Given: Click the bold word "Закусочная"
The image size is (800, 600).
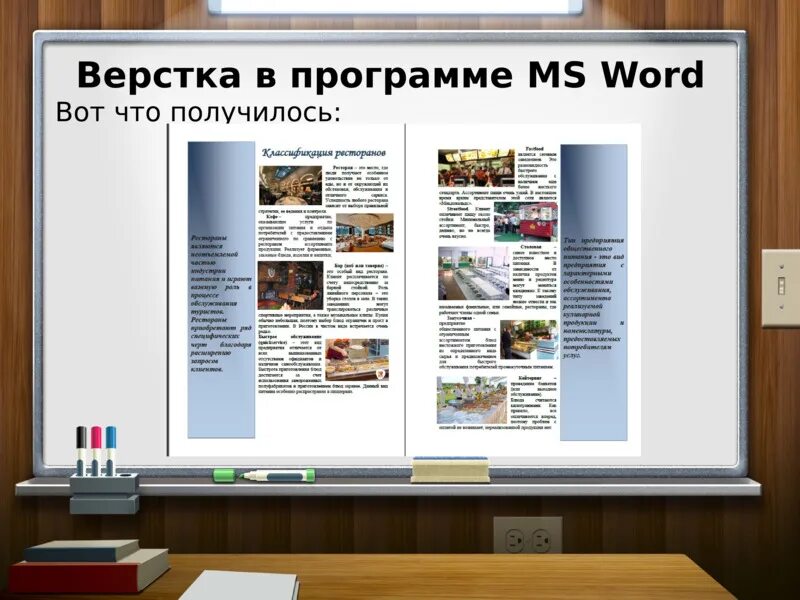Looking at the screenshot, I should 459,318.
